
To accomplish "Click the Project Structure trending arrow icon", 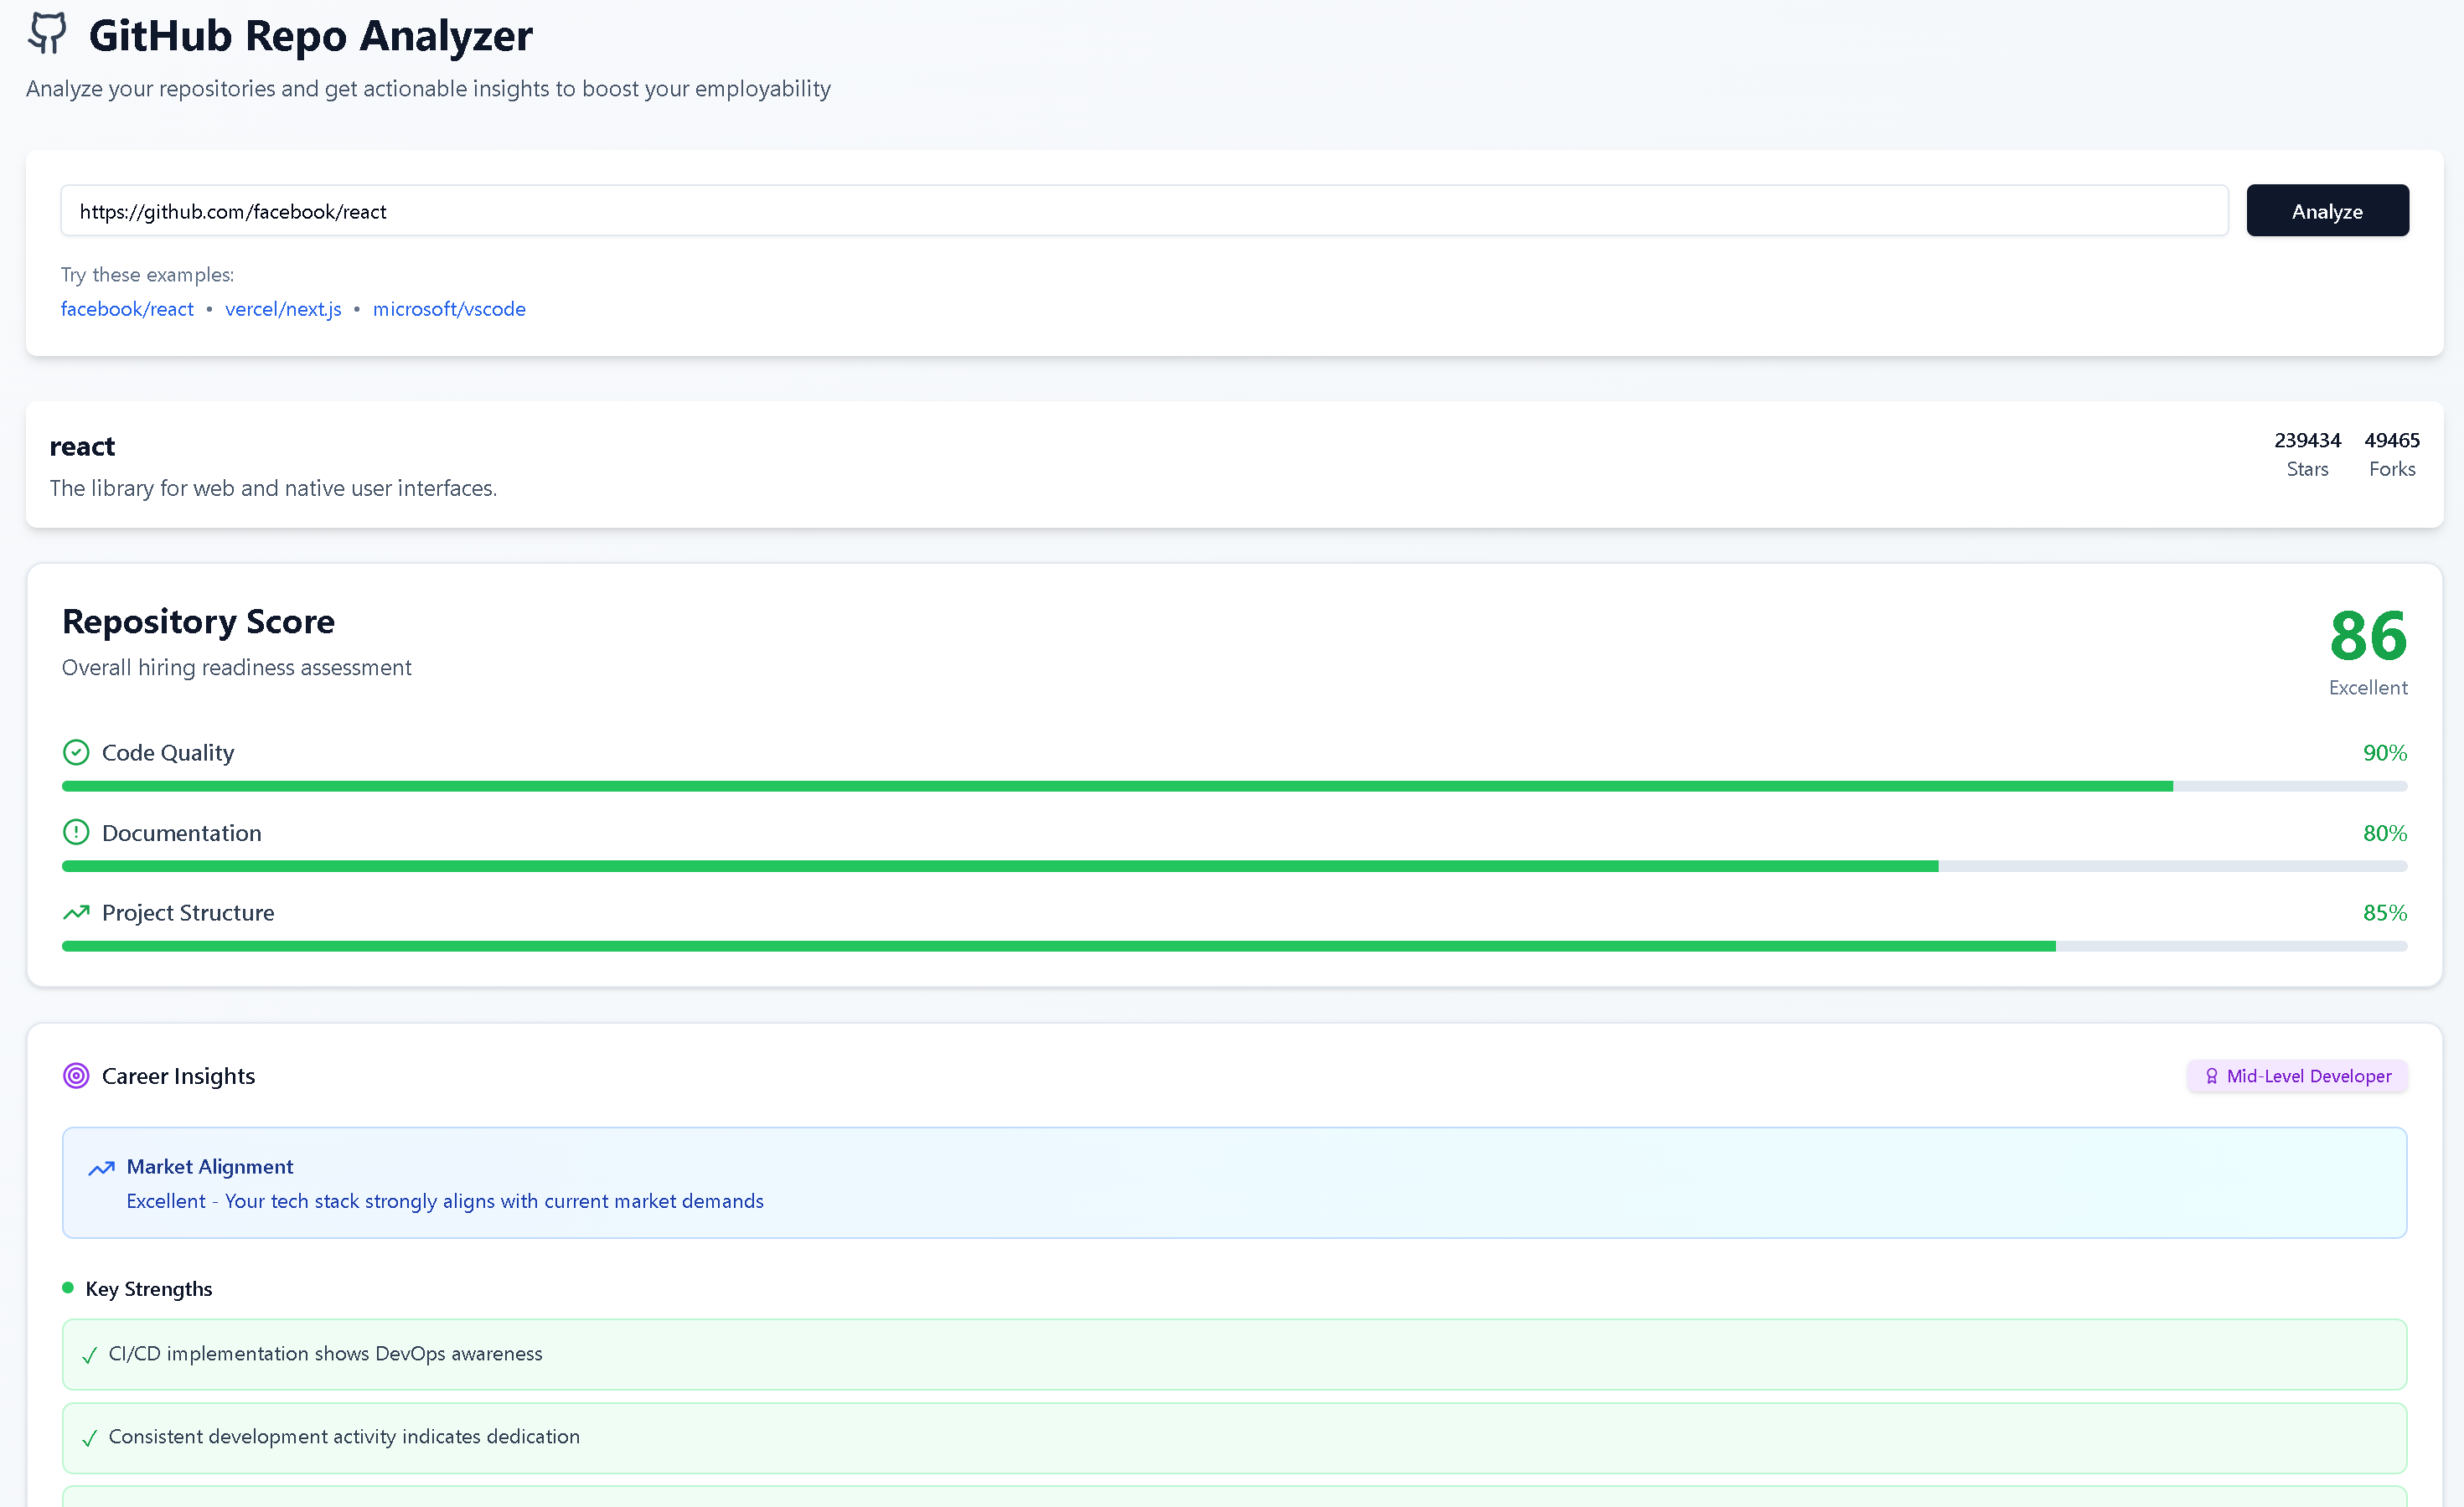I will [76, 912].
